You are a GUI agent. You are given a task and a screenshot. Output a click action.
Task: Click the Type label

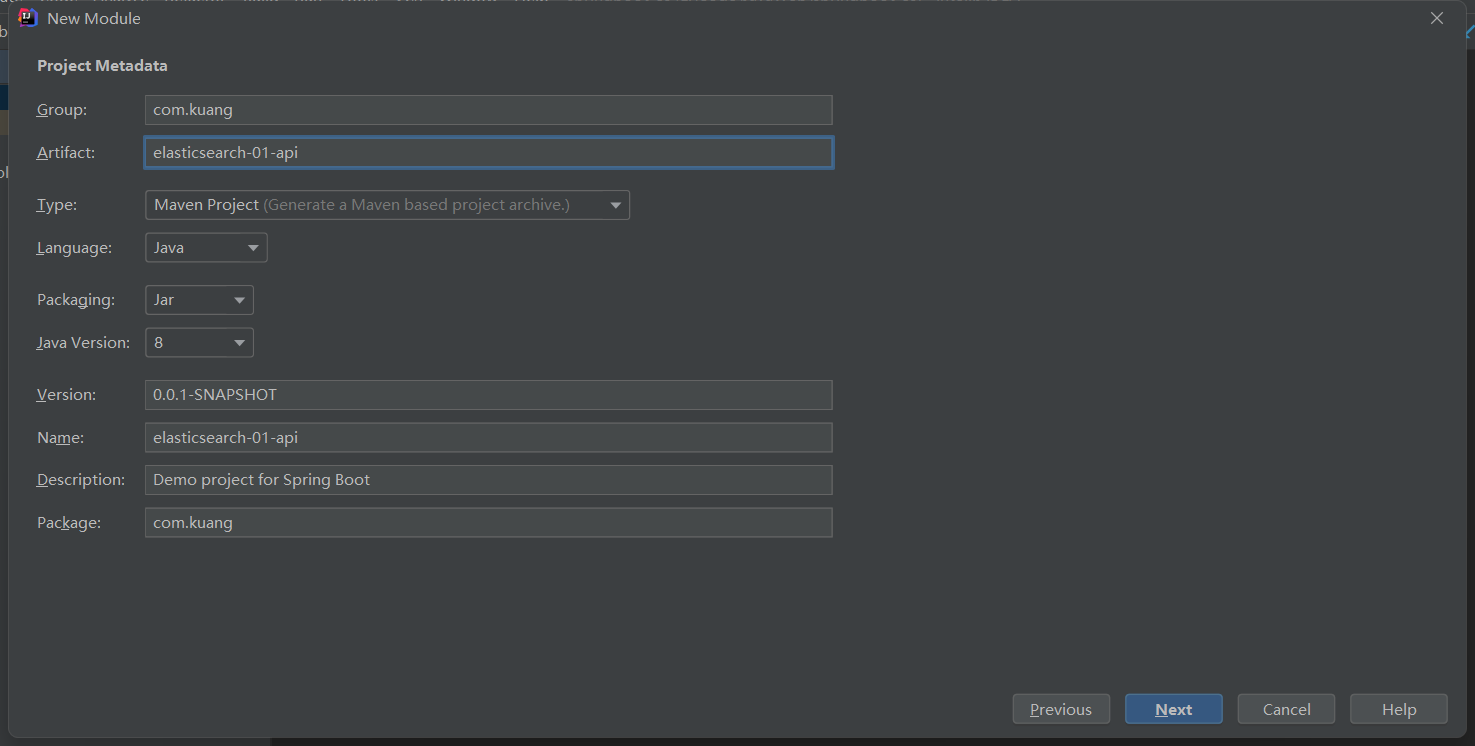click(57, 205)
